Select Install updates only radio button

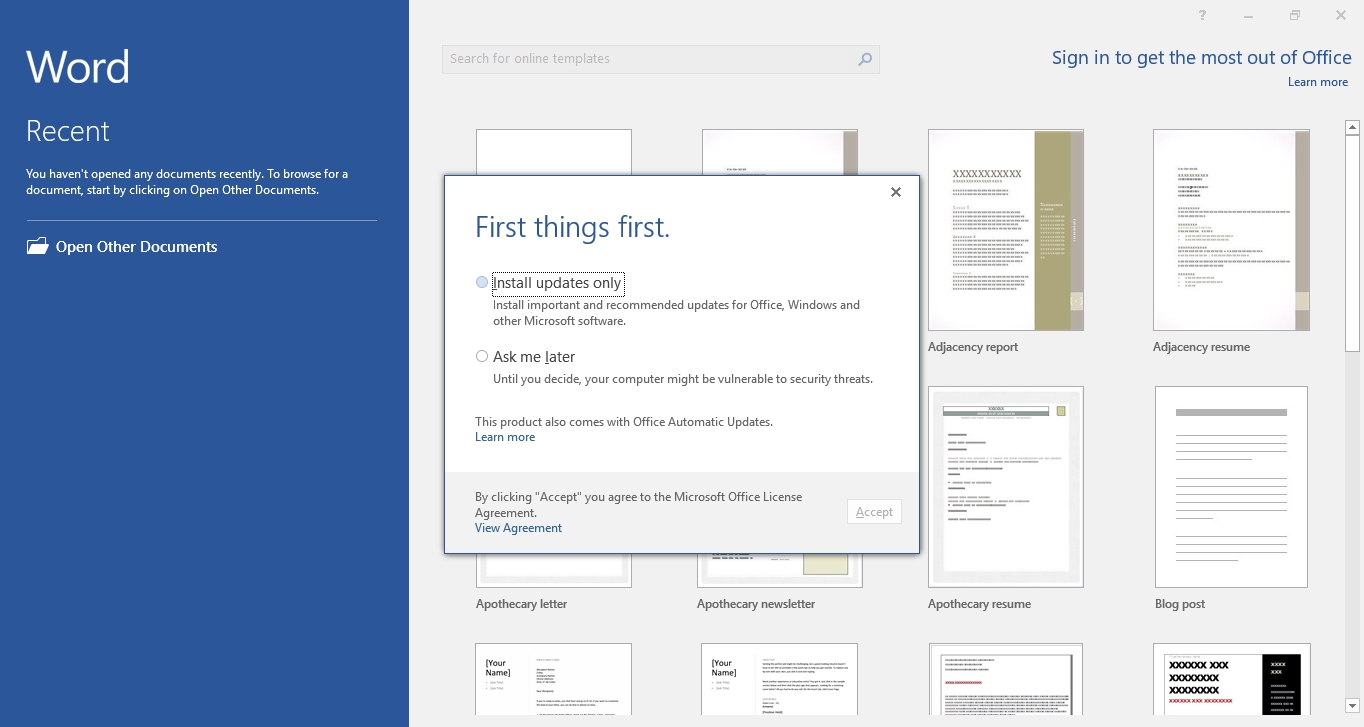click(x=482, y=283)
